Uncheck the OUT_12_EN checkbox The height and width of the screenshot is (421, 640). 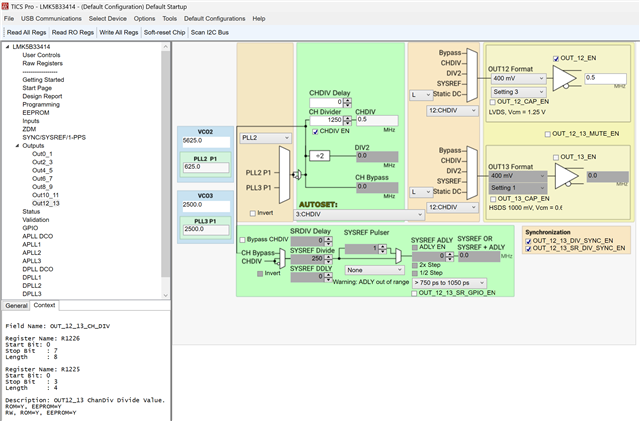[556, 58]
